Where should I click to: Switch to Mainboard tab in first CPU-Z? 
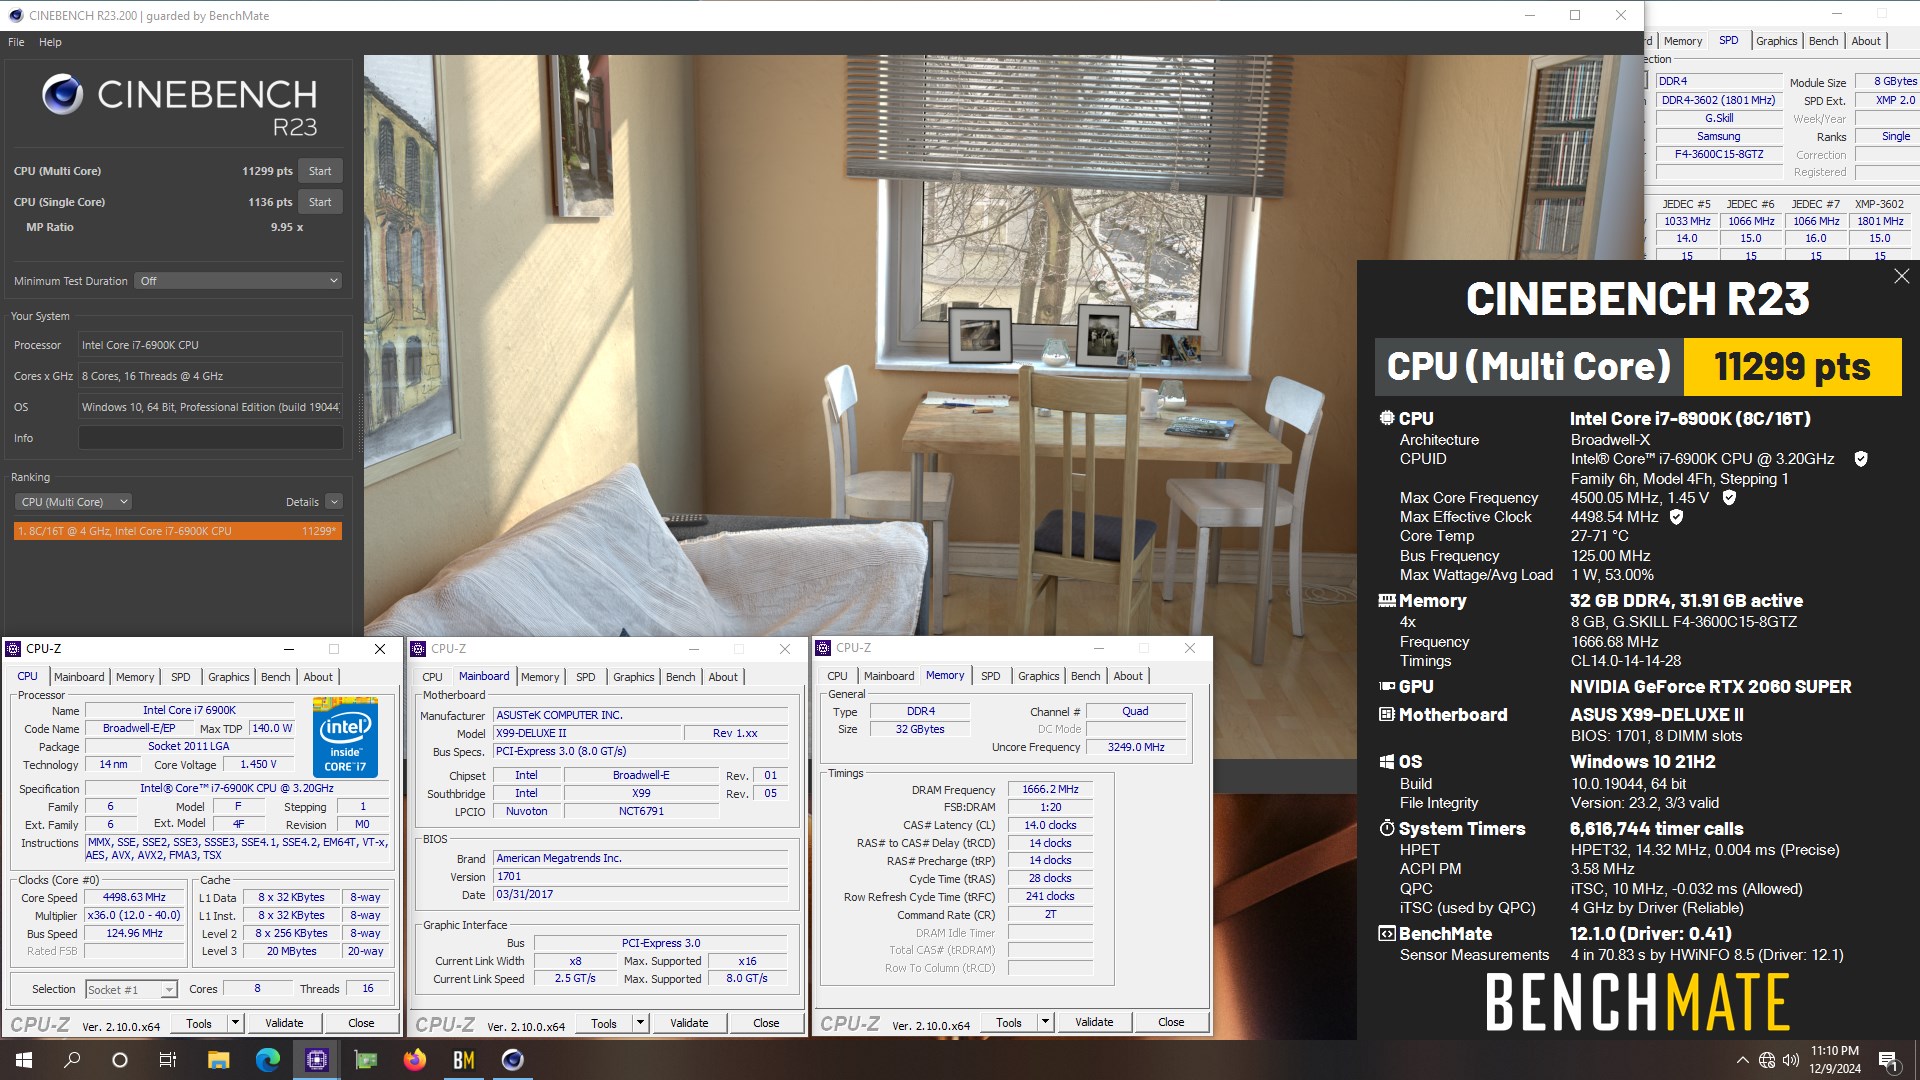[x=79, y=677]
